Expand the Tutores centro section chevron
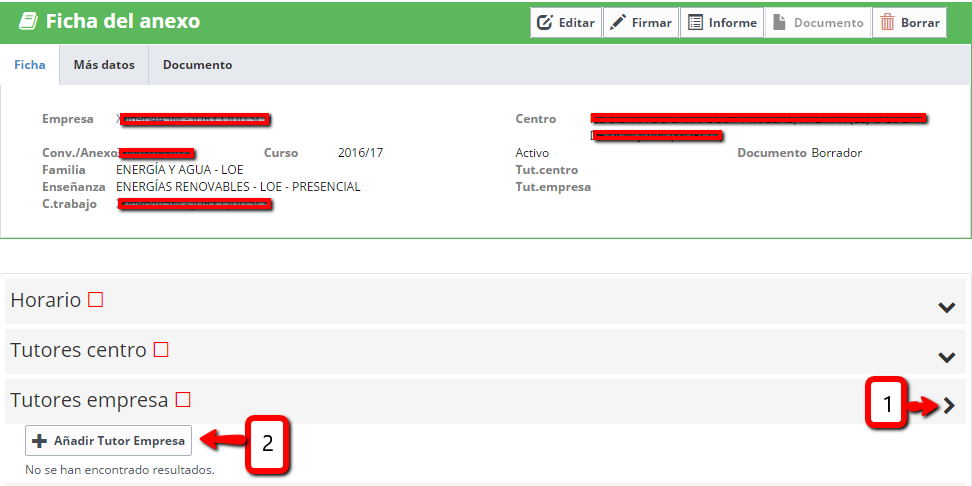 pos(946,357)
